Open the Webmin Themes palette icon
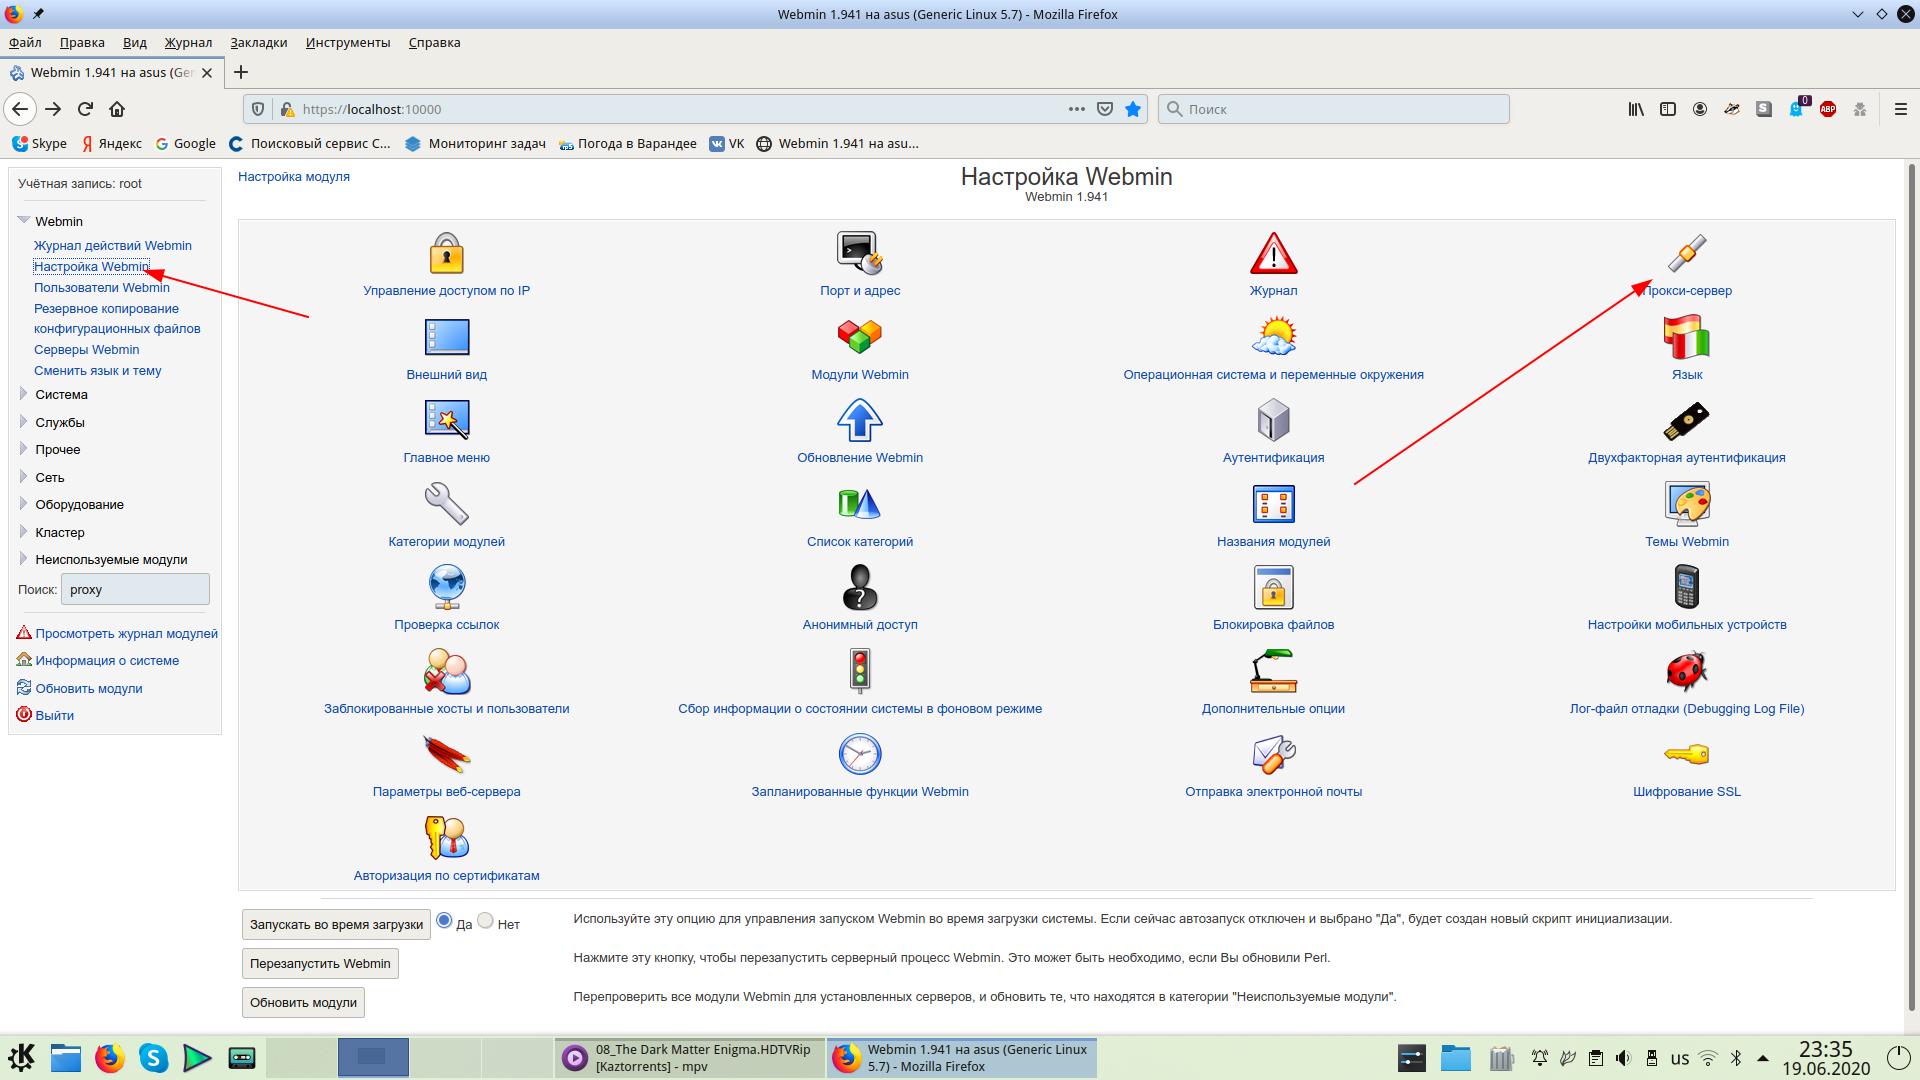 [1686, 504]
